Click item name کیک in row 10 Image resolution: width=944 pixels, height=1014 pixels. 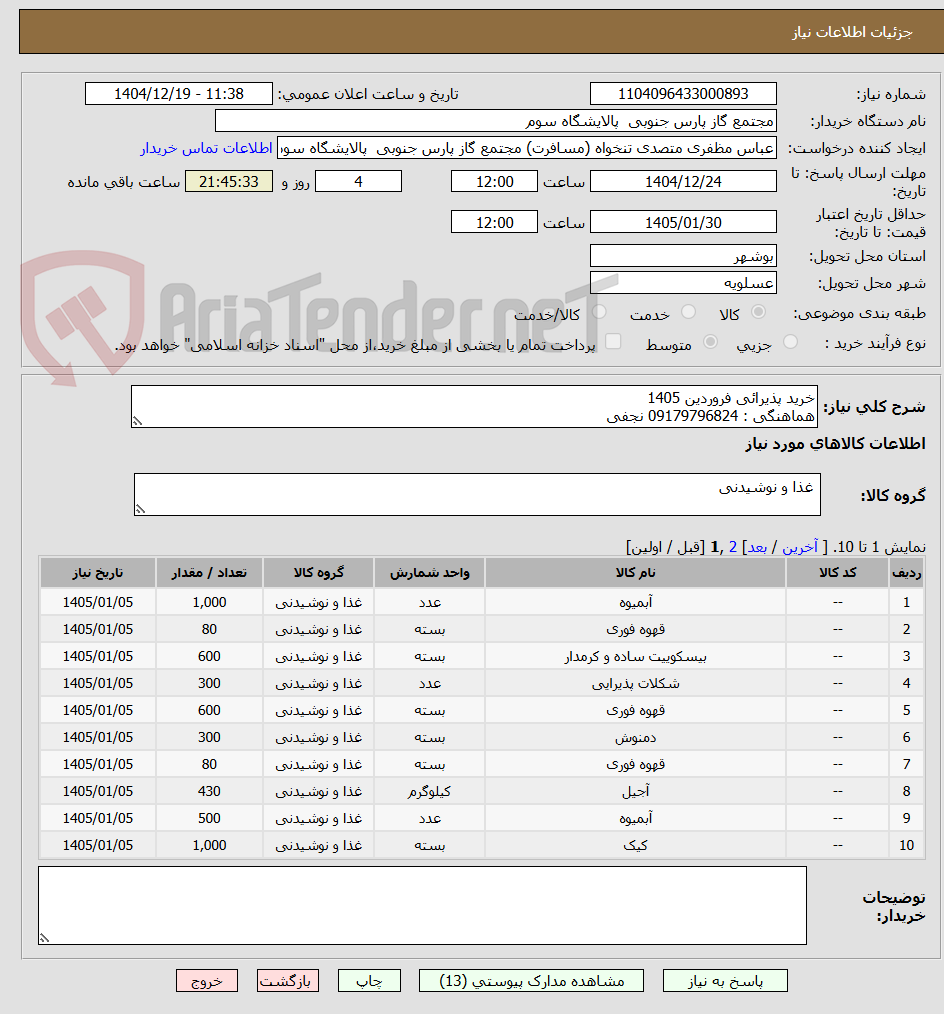[636, 845]
